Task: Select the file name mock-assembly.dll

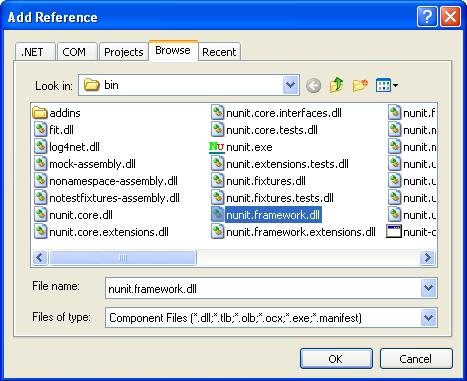Action: [92, 164]
